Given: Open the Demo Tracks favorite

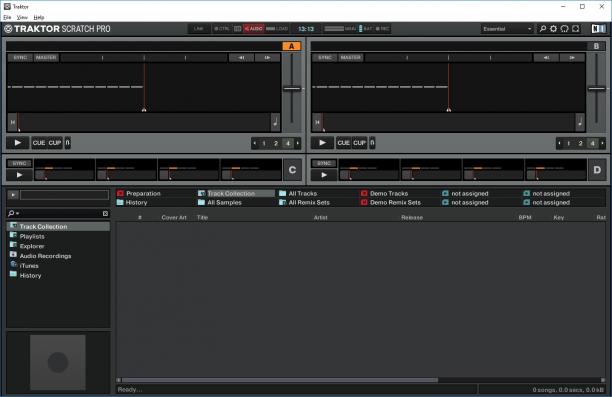Looking at the screenshot, I should [389, 193].
